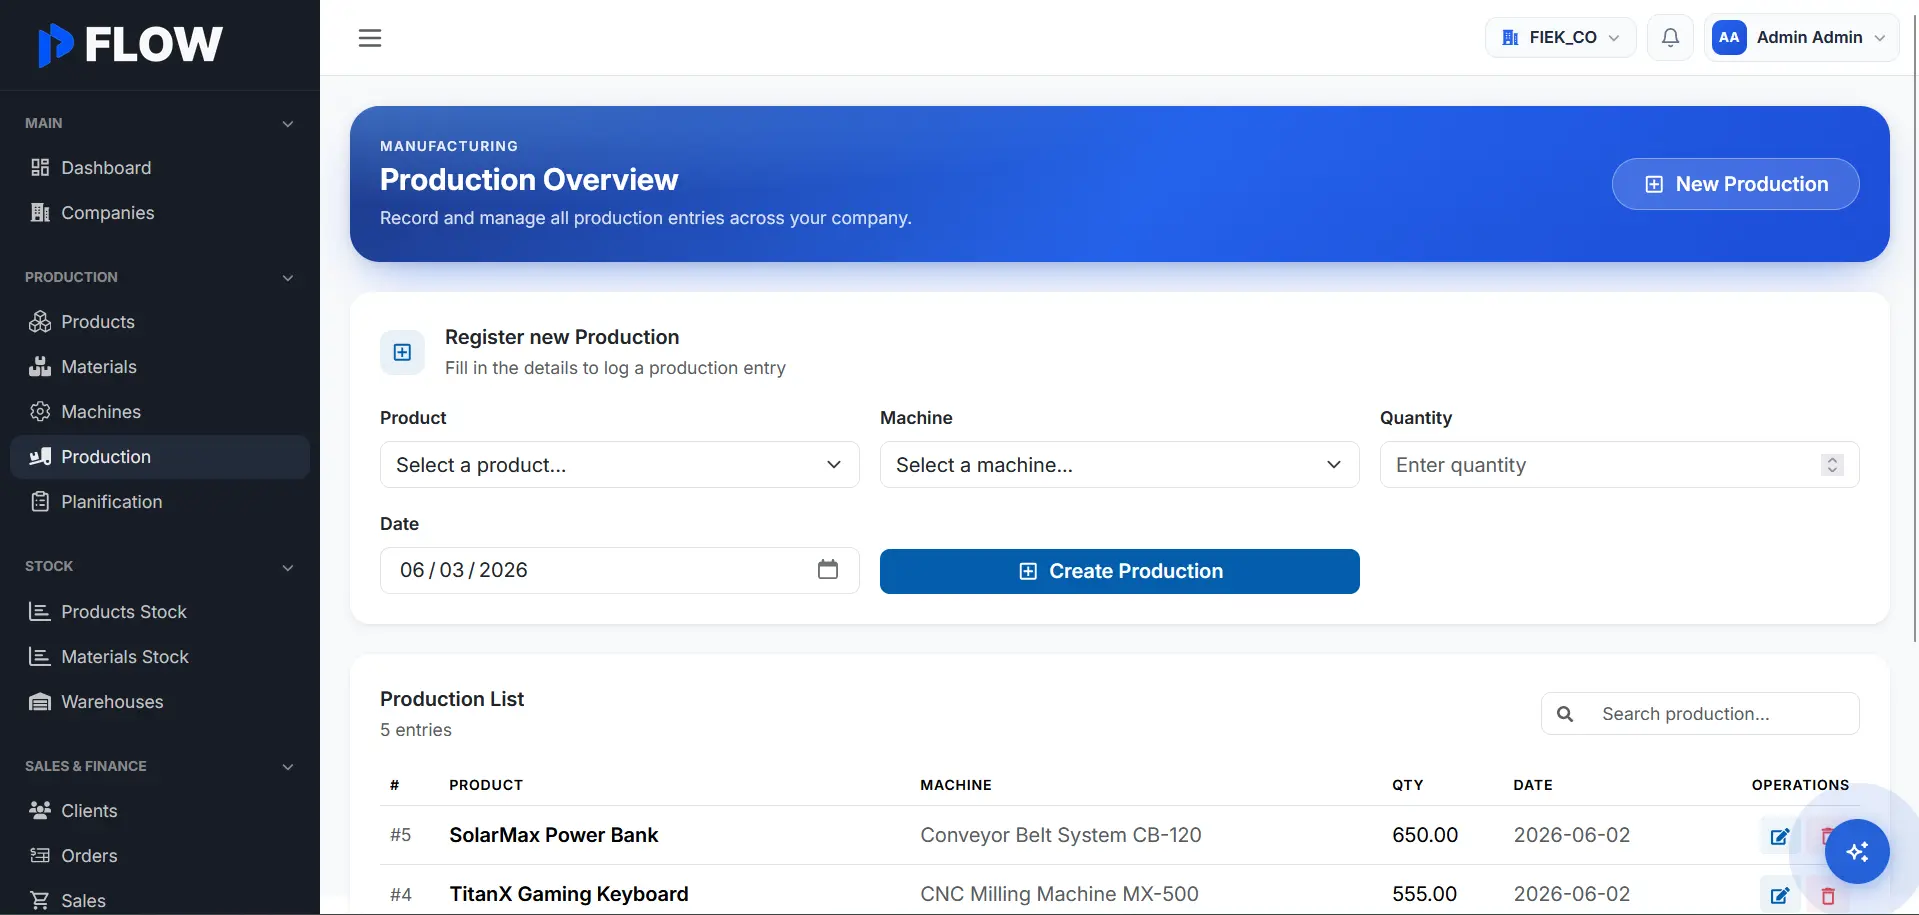The height and width of the screenshot is (915, 1919).
Task: Toggle the hamburger sidebar menu icon
Action: point(370,38)
